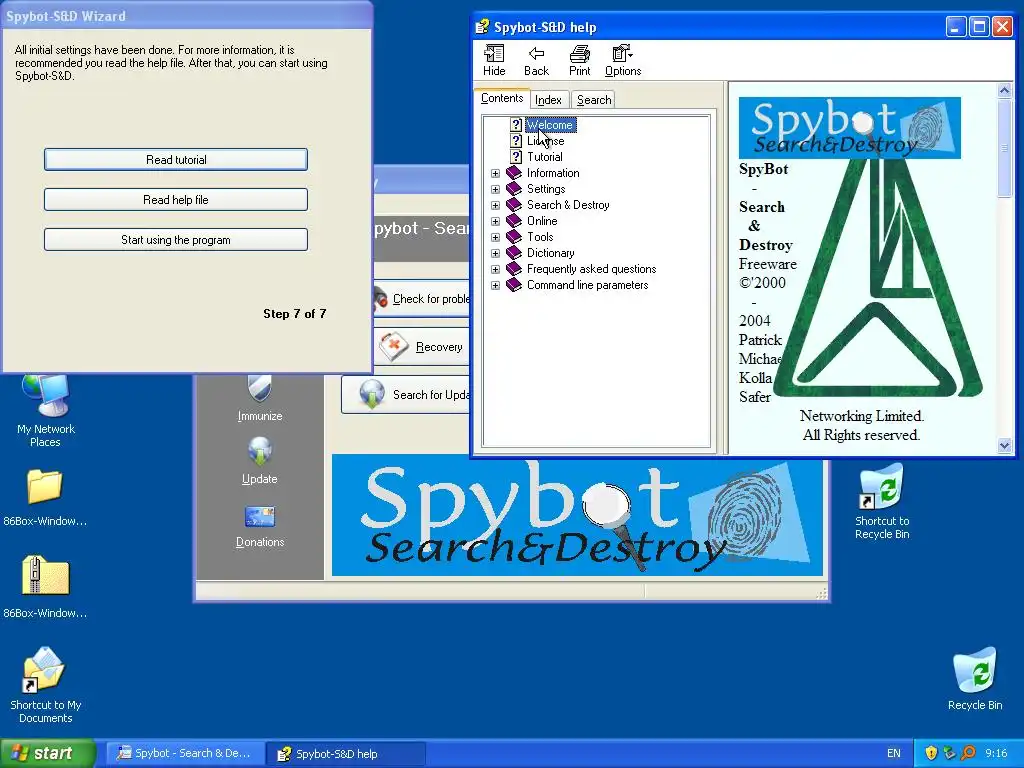The image size is (1024, 768).
Task: Open Immunize in Spybot sidebar
Action: 260,398
